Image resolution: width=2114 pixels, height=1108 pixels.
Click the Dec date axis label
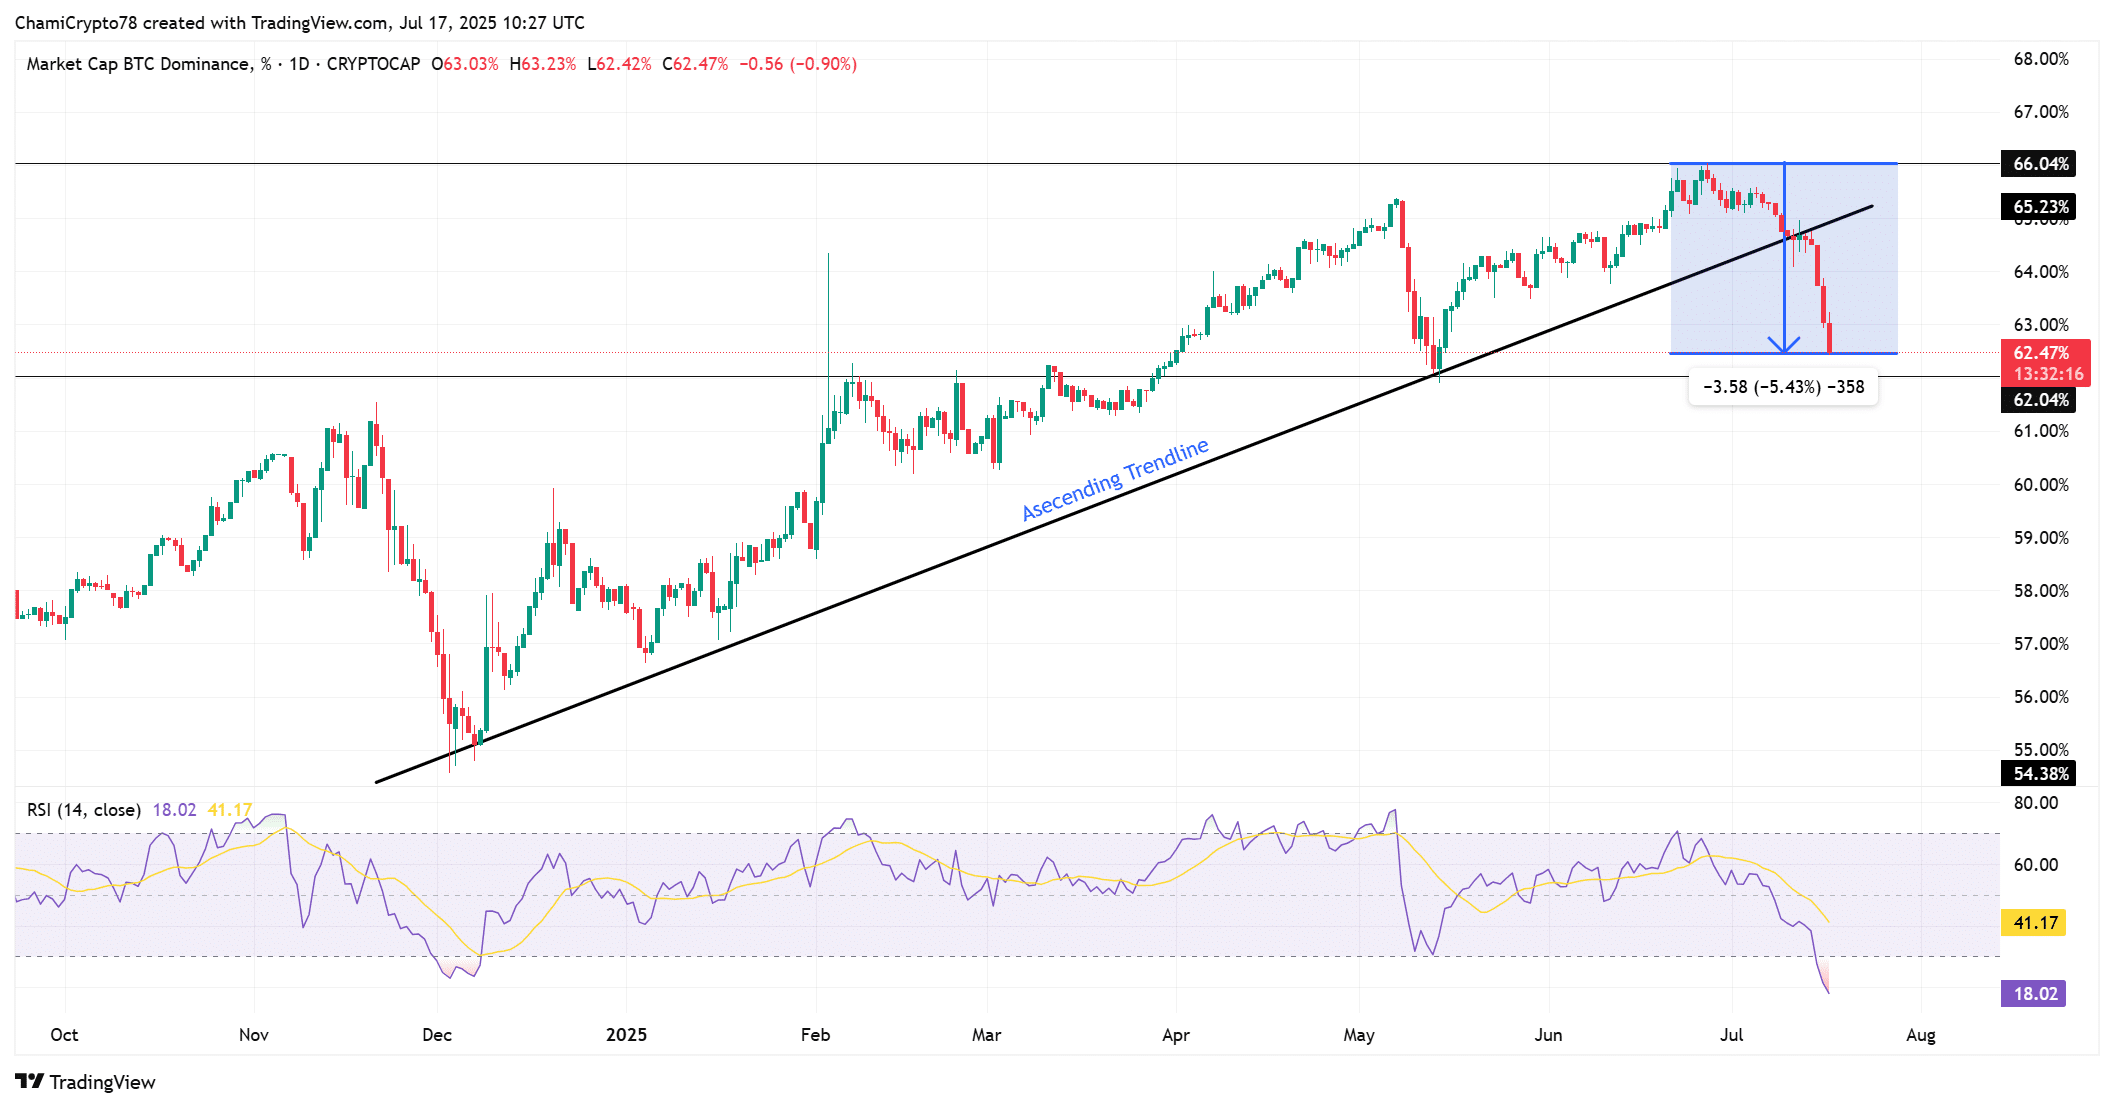(x=437, y=1035)
